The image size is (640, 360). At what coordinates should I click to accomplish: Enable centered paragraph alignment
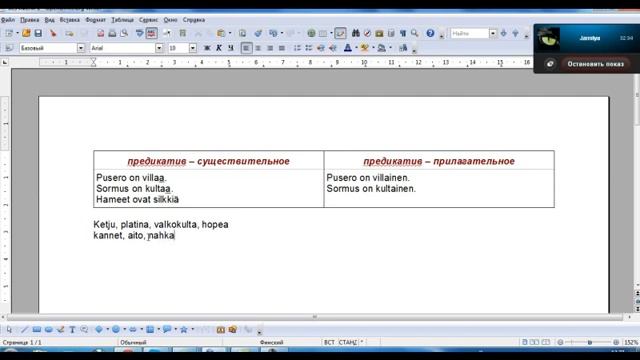point(258,48)
